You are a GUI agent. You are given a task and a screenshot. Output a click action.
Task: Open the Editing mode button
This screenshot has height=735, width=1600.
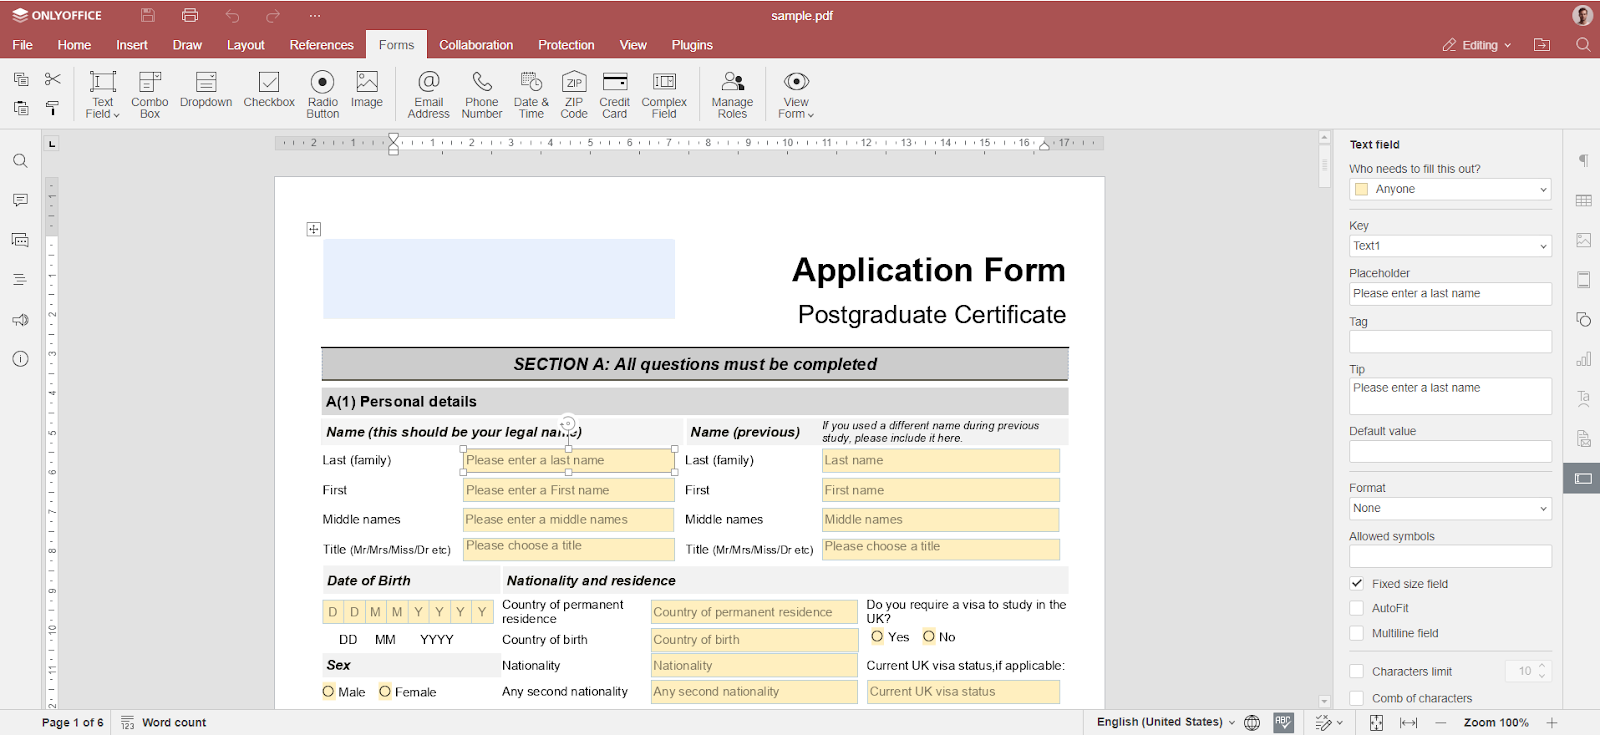(1477, 45)
